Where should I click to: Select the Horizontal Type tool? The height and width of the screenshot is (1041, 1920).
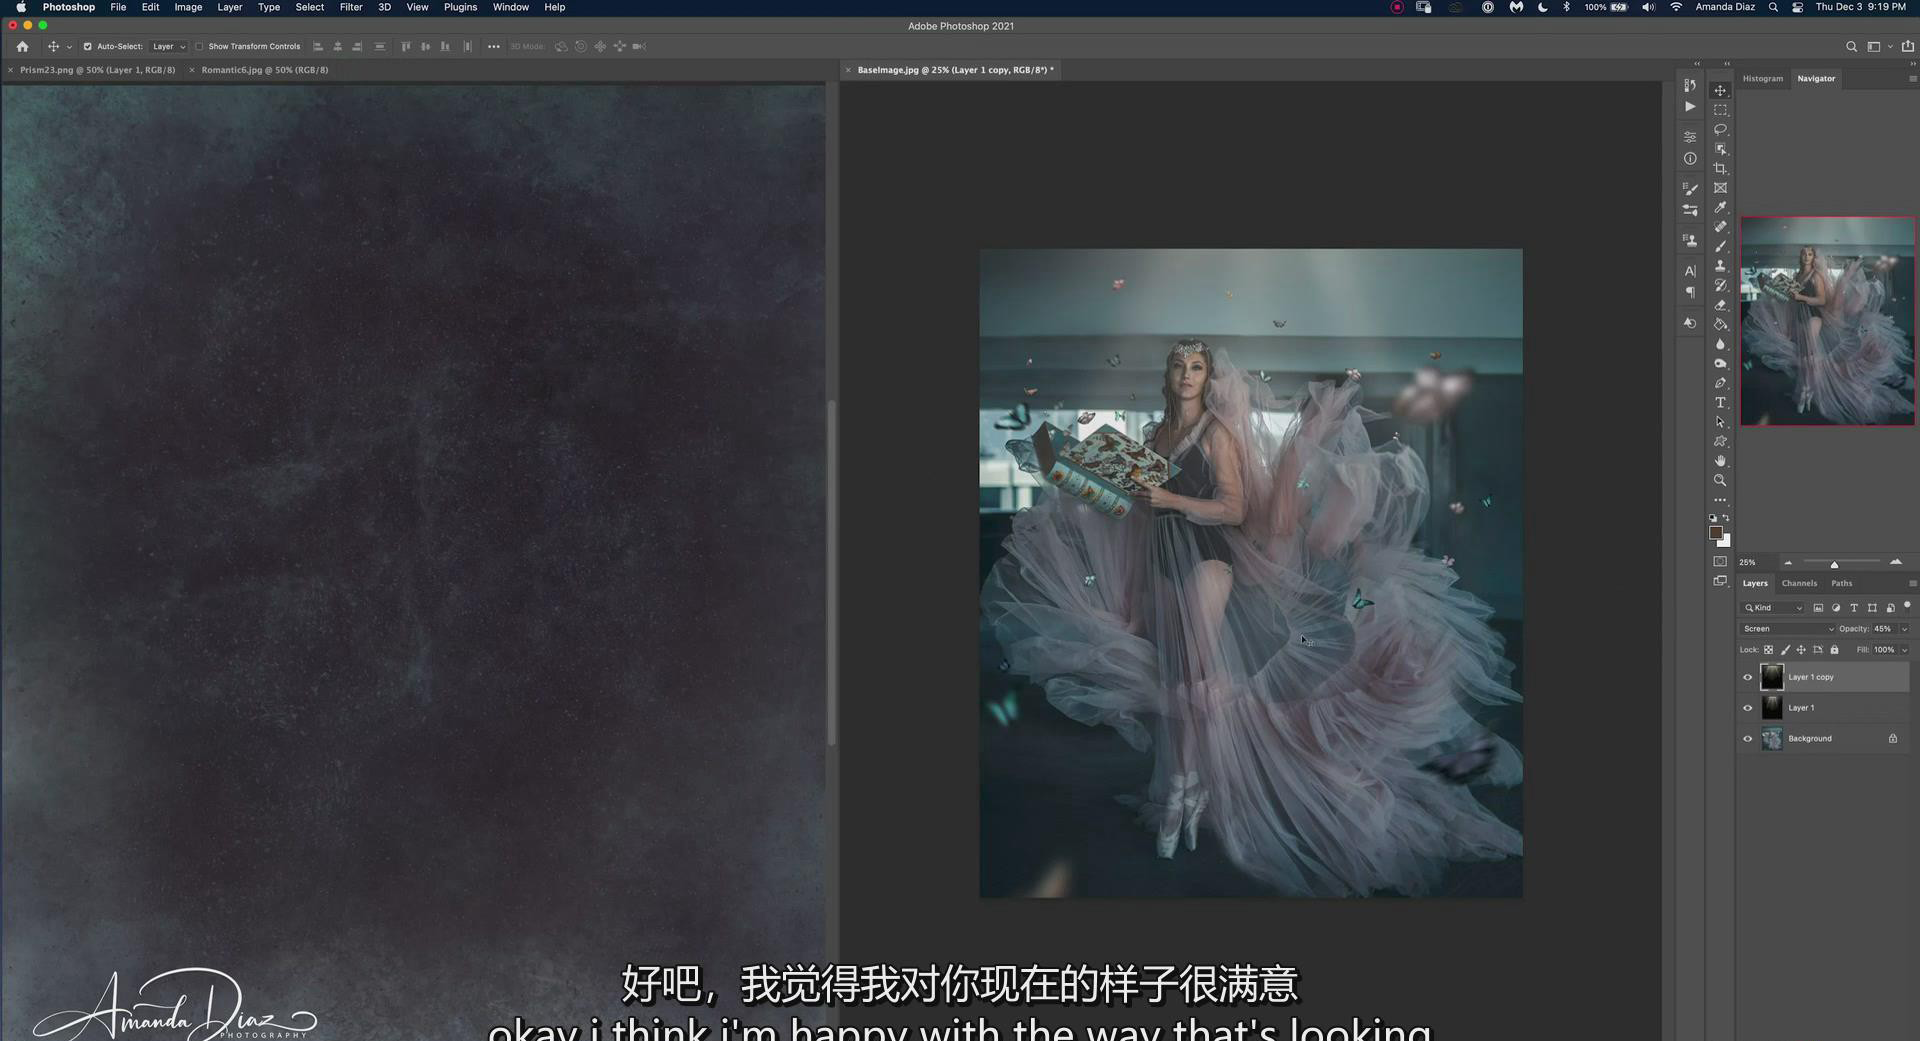point(1720,403)
